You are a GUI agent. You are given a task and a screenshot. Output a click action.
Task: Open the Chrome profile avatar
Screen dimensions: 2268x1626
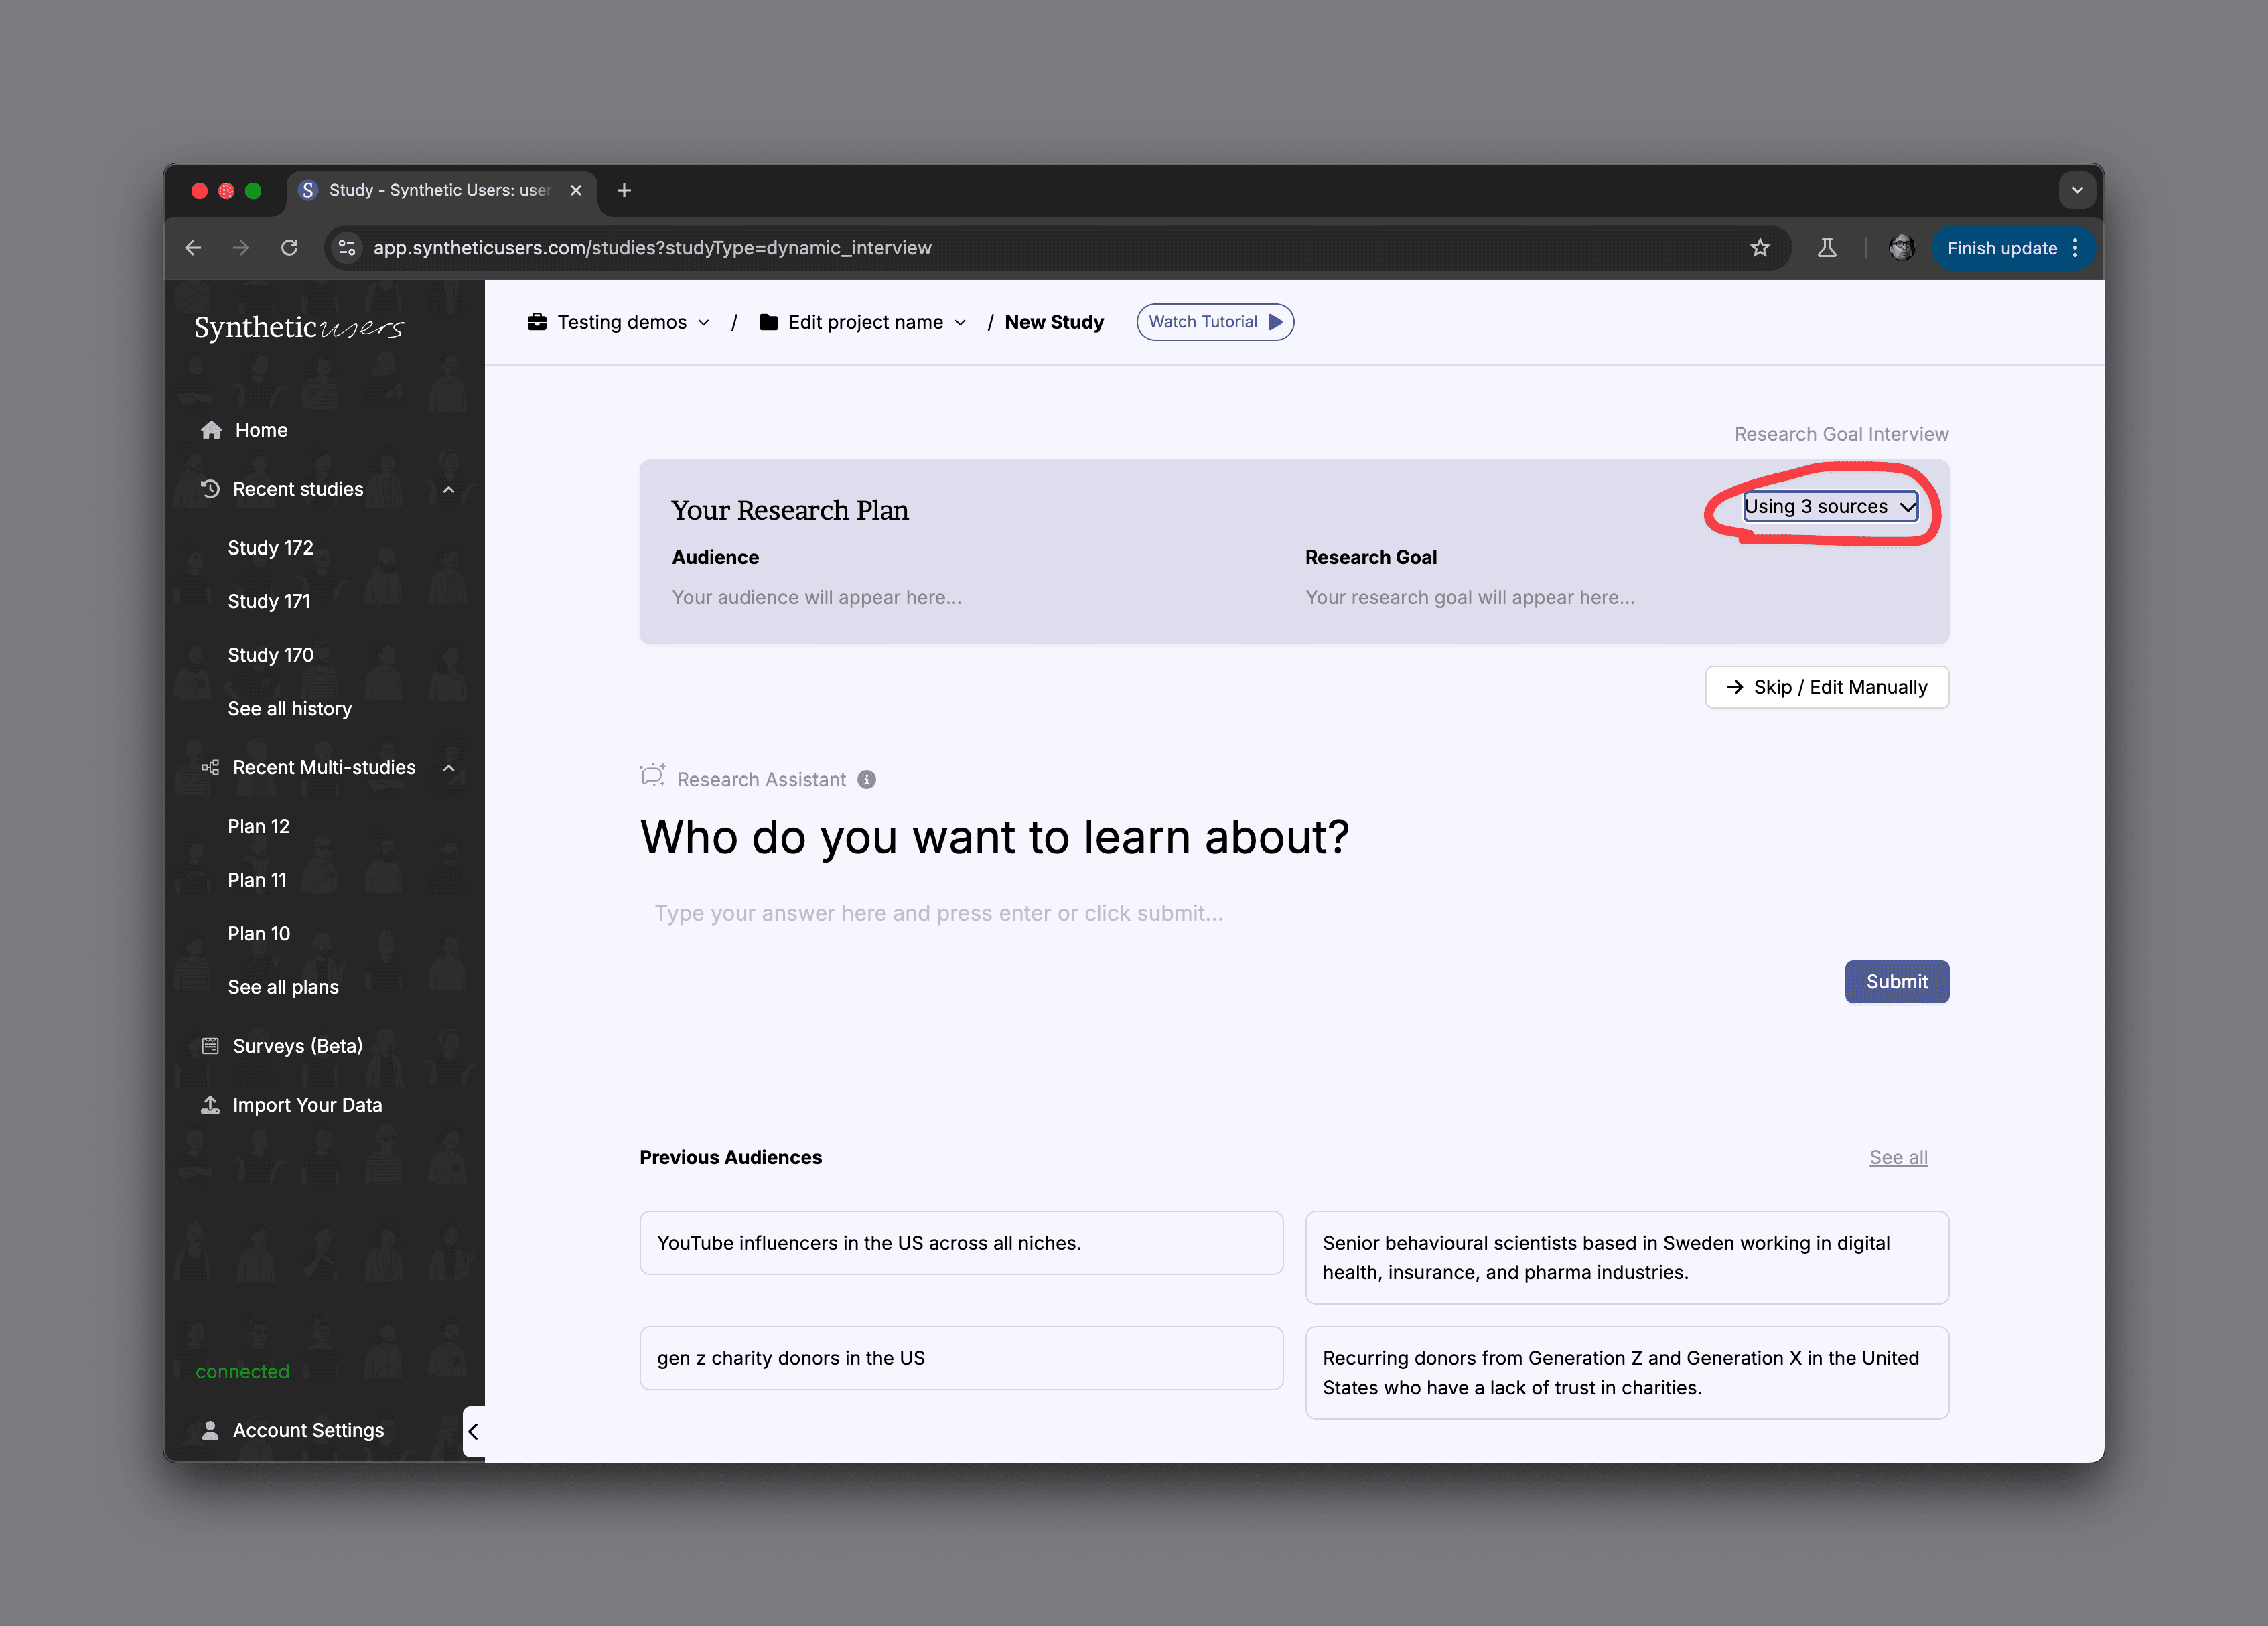coord(1901,248)
